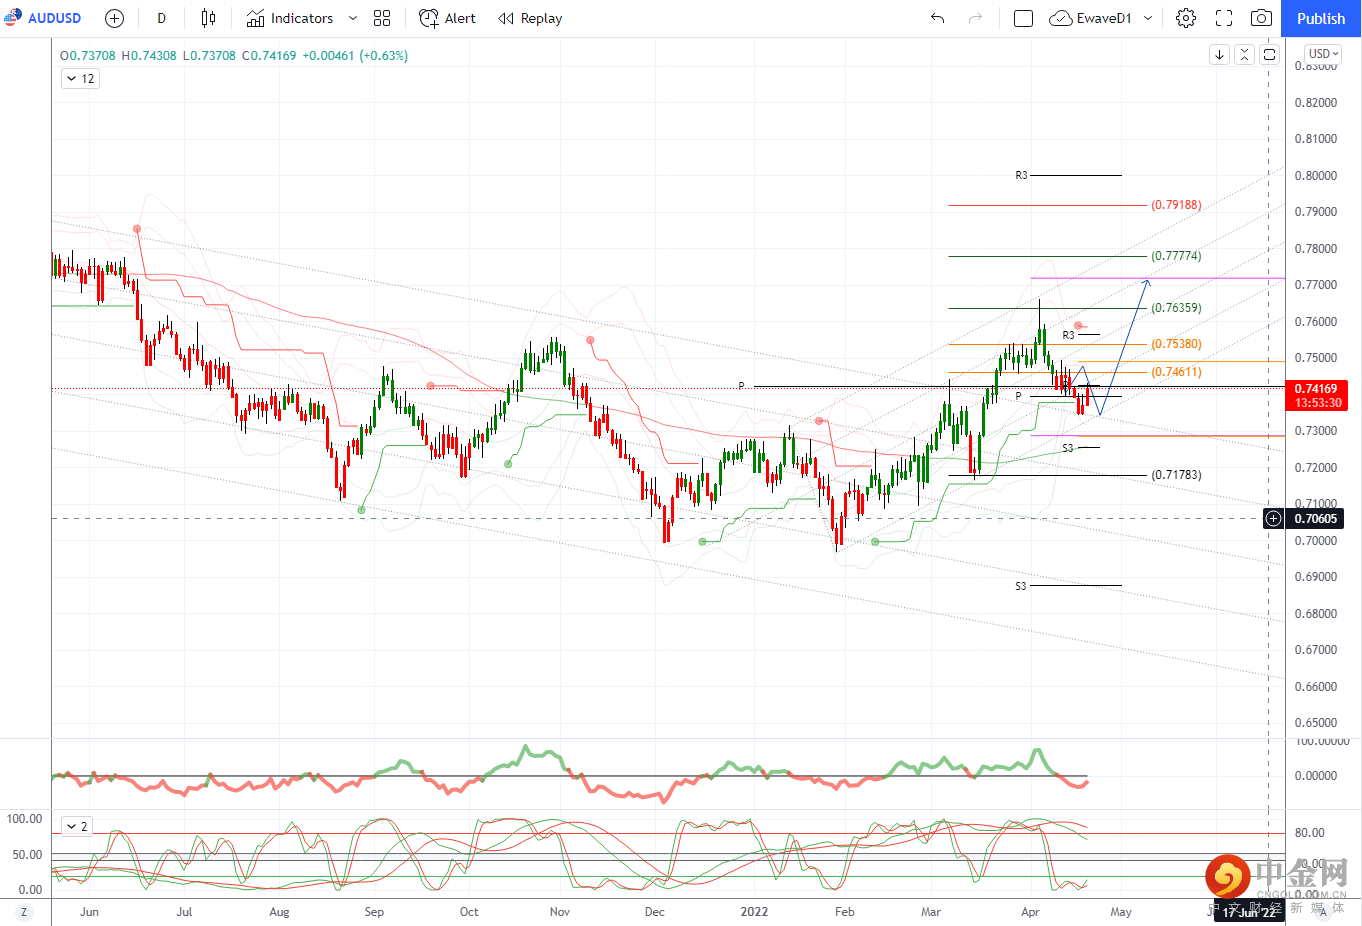Viewport: 1362px width, 926px height.
Task: Expand the 2 indicators legend in the lower pane
Action: coord(77,826)
